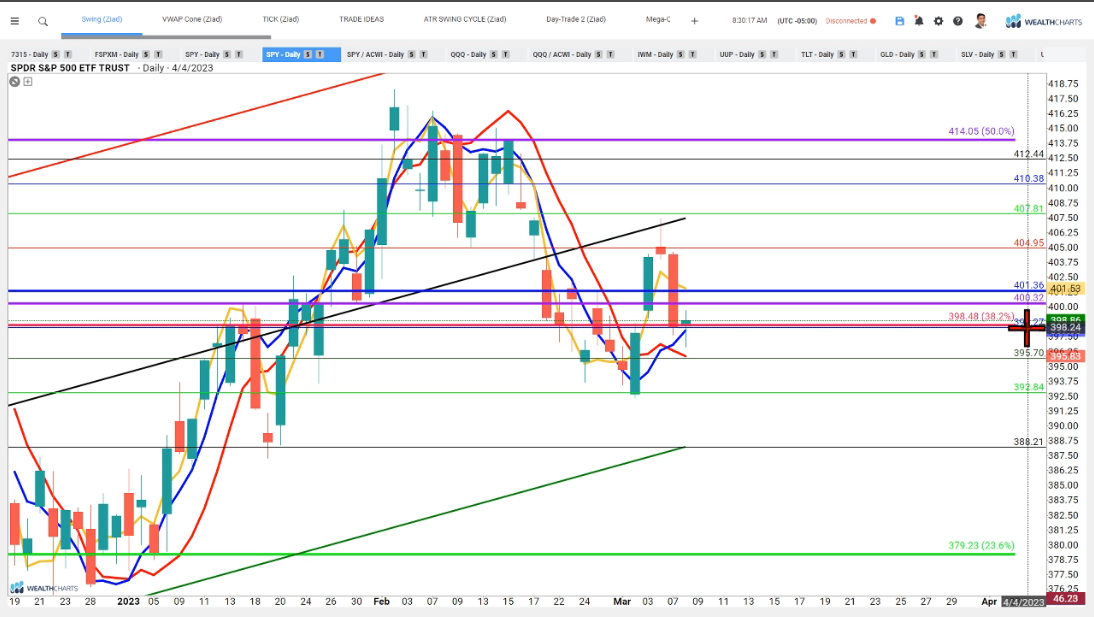Image resolution: width=1094 pixels, height=617 pixels.
Task: Click the red 395.83 price axis tag
Action: (1065, 356)
